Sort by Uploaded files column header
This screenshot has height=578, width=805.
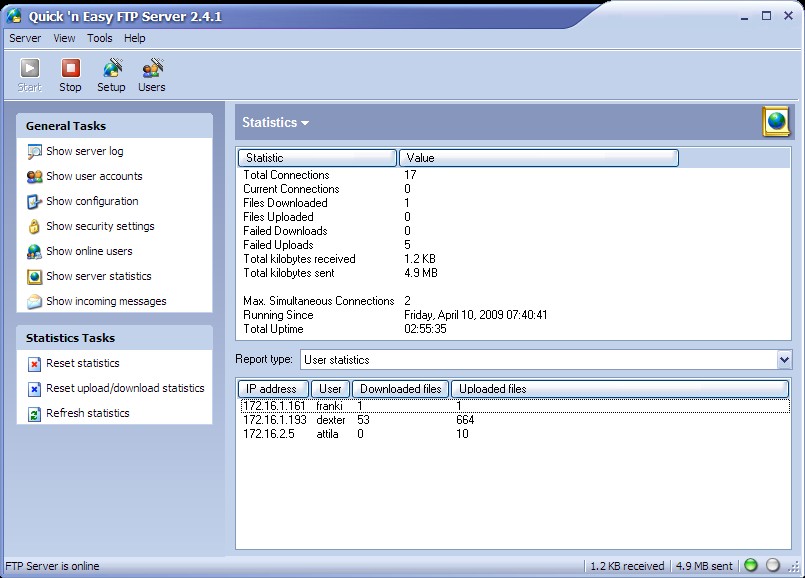[620, 389]
